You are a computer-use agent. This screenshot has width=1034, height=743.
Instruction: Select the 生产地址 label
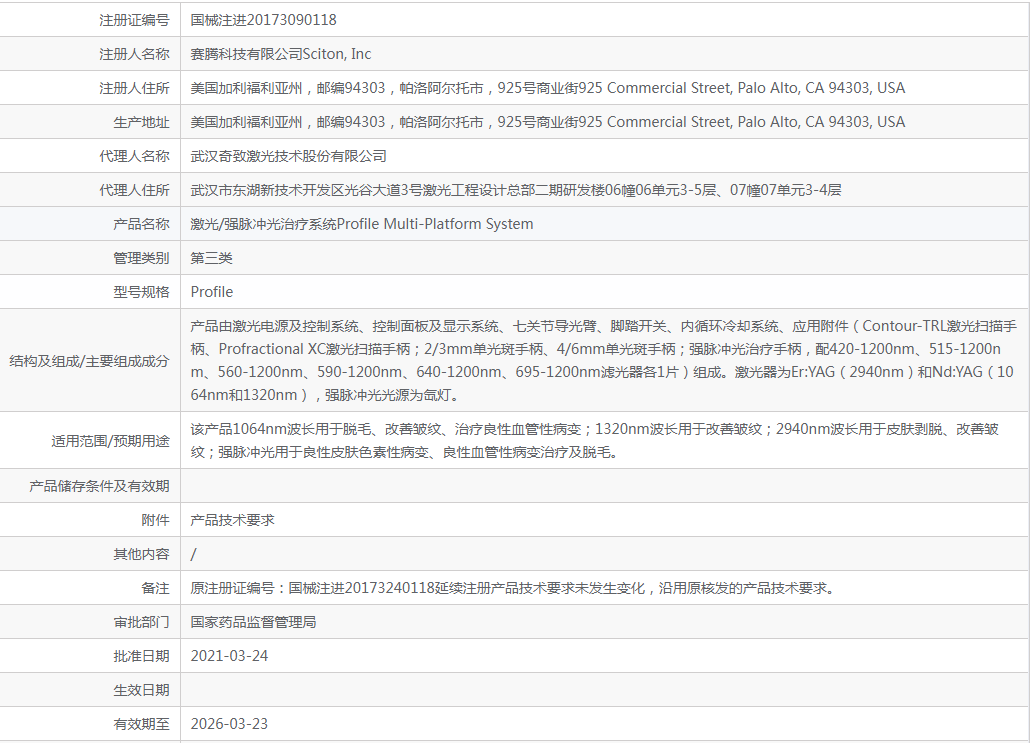[x=141, y=123]
